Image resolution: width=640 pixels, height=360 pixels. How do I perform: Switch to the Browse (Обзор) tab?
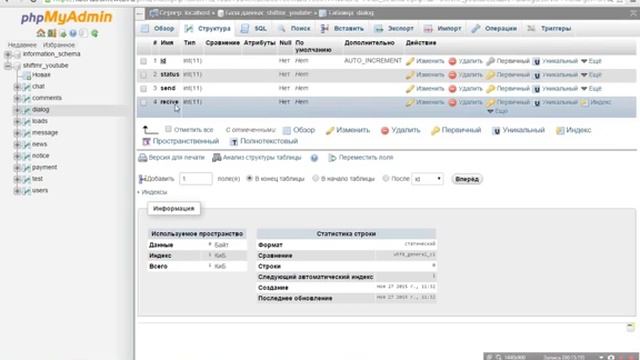pyautogui.click(x=158, y=29)
